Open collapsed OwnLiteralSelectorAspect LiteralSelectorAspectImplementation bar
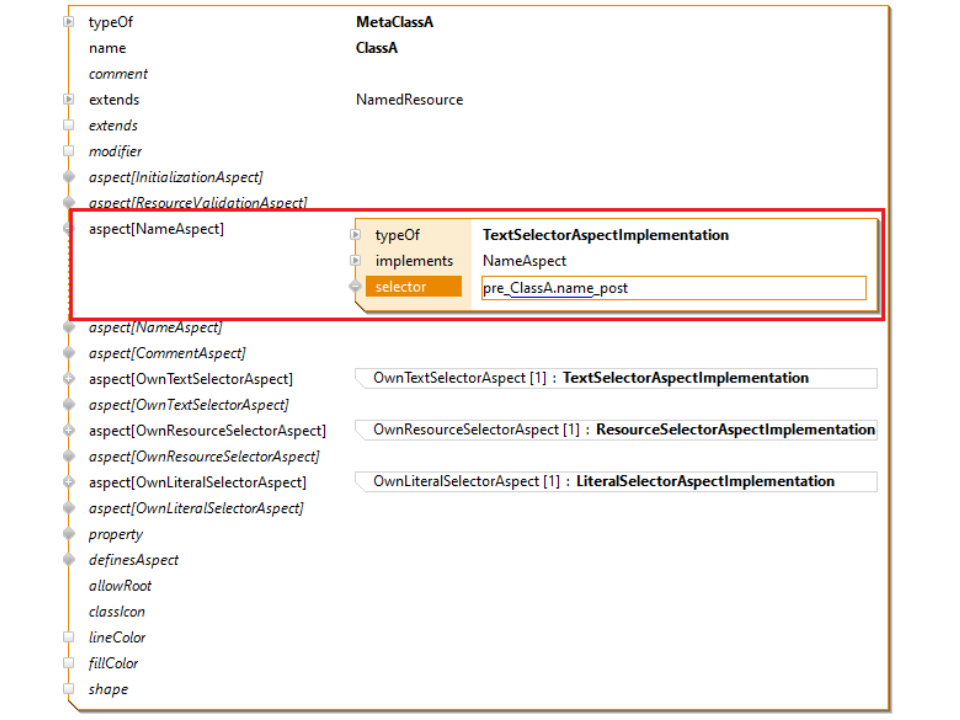This screenshot has width=960, height=720. [x=615, y=481]
